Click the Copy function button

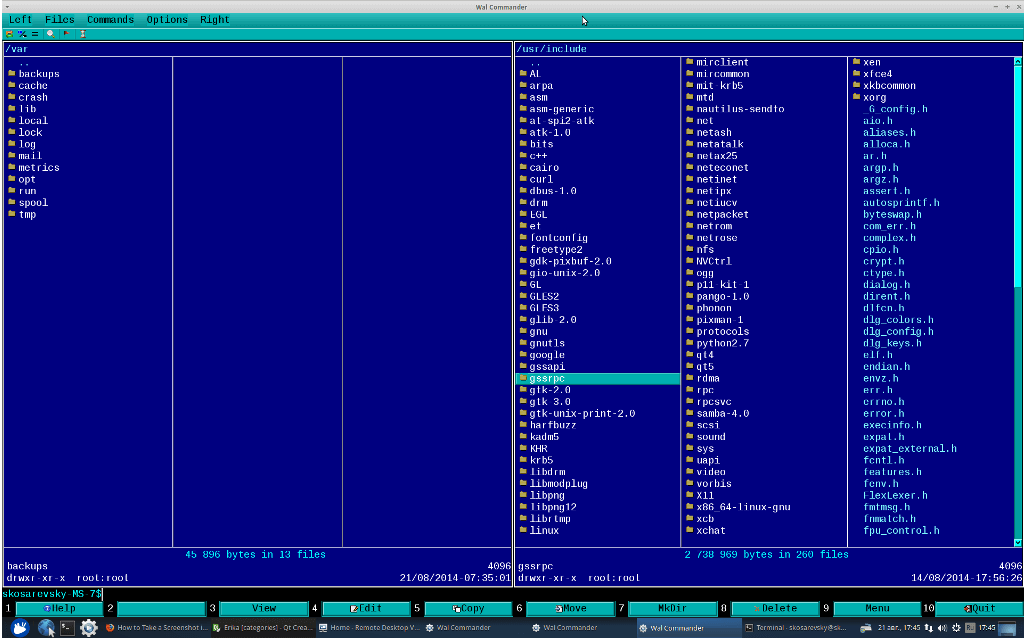point(467,608)
